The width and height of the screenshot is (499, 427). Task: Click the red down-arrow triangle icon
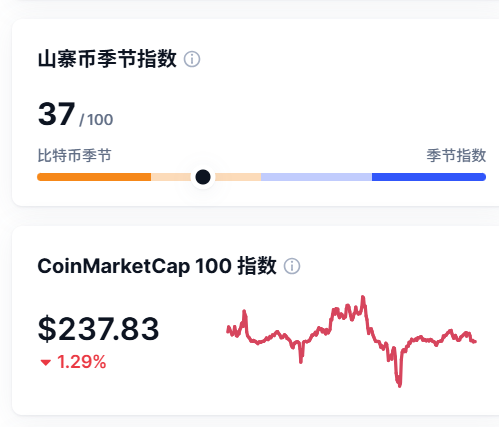(x=46, y=363)
